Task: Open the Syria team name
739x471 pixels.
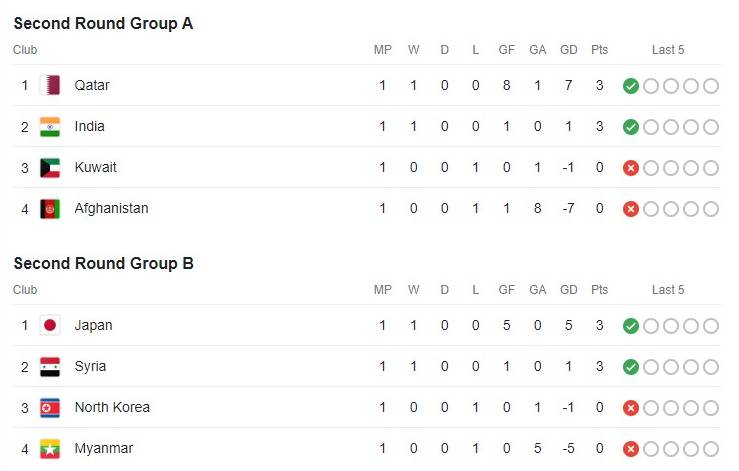Action: [90, 366]
